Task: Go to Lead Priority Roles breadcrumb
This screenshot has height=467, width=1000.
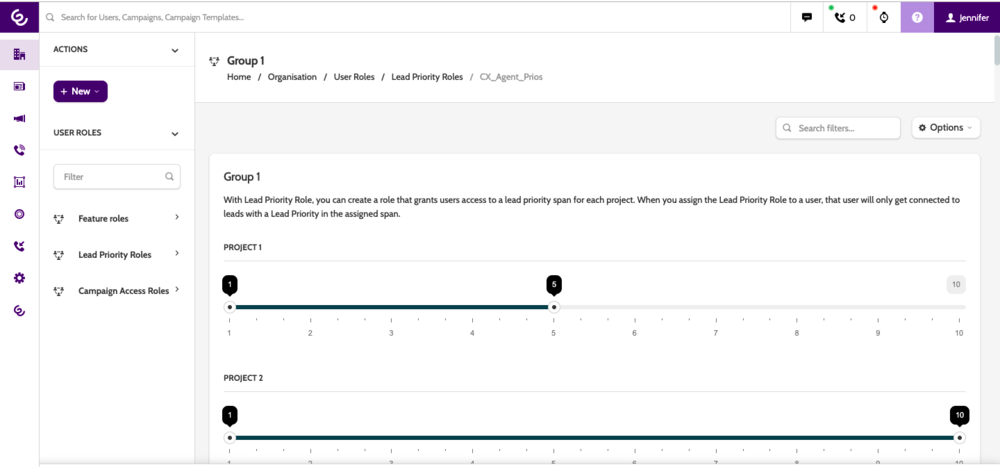Action: click(x=427, y=77)
